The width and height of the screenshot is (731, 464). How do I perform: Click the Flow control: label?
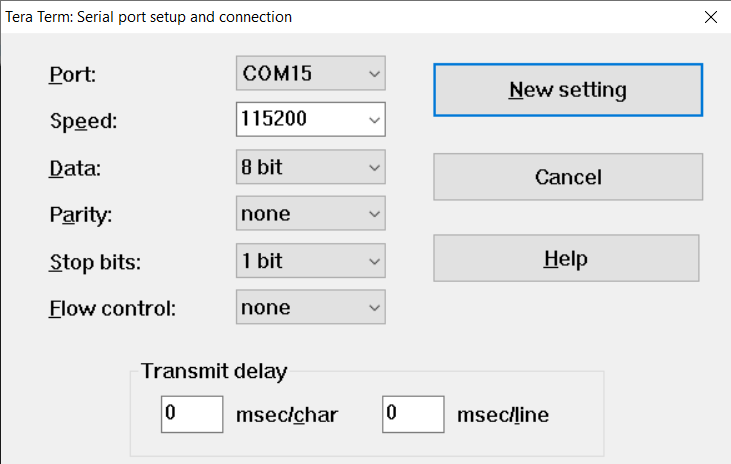point(112,308)
